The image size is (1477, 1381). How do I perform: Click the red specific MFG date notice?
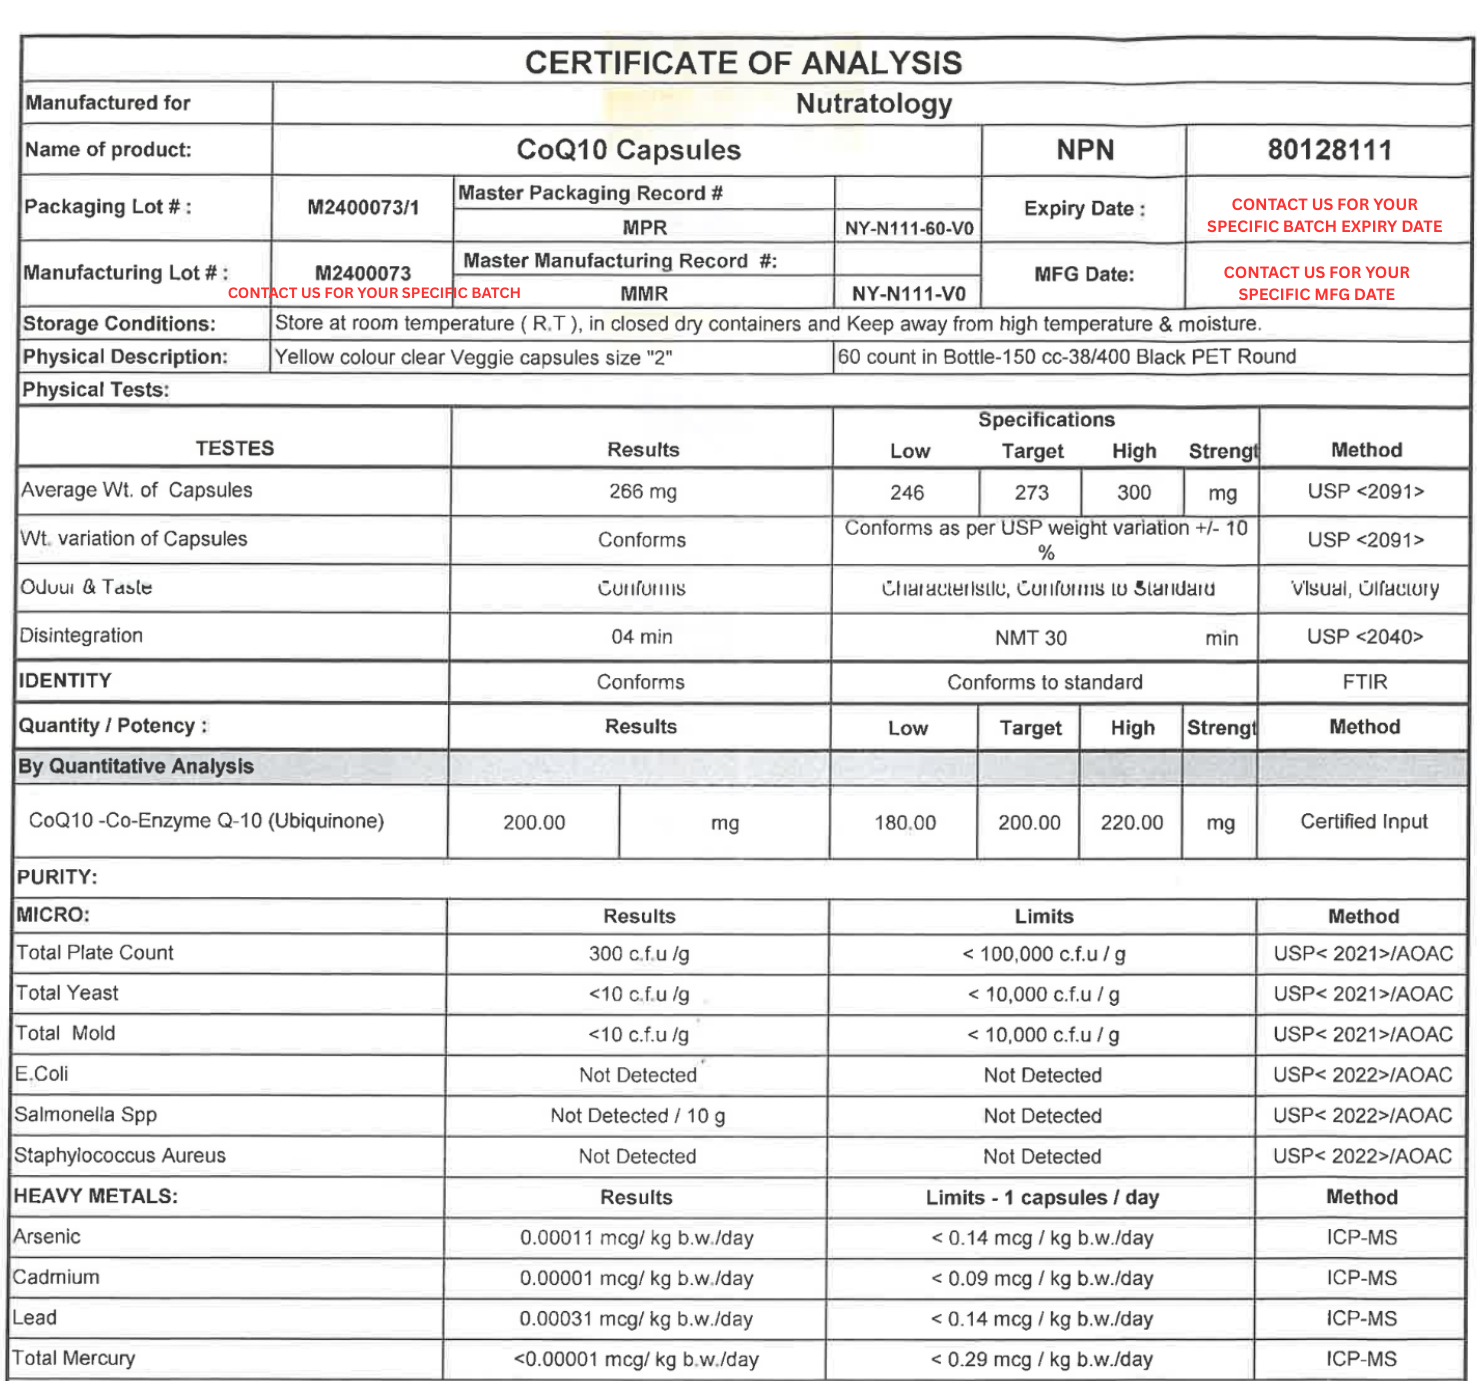(1316, 283)
